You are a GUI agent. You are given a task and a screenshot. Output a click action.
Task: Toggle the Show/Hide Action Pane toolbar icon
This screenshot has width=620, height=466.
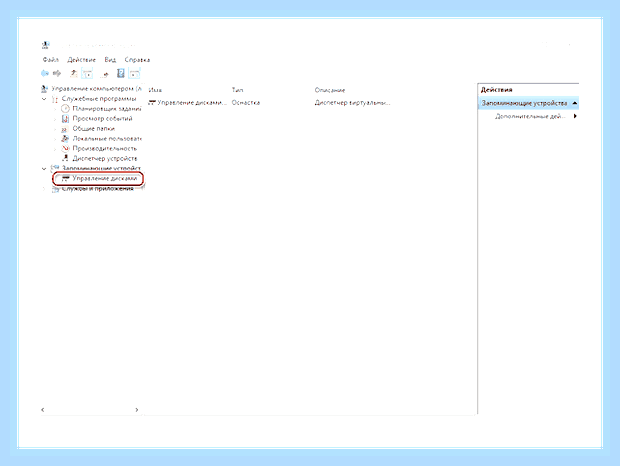(134, 73)
